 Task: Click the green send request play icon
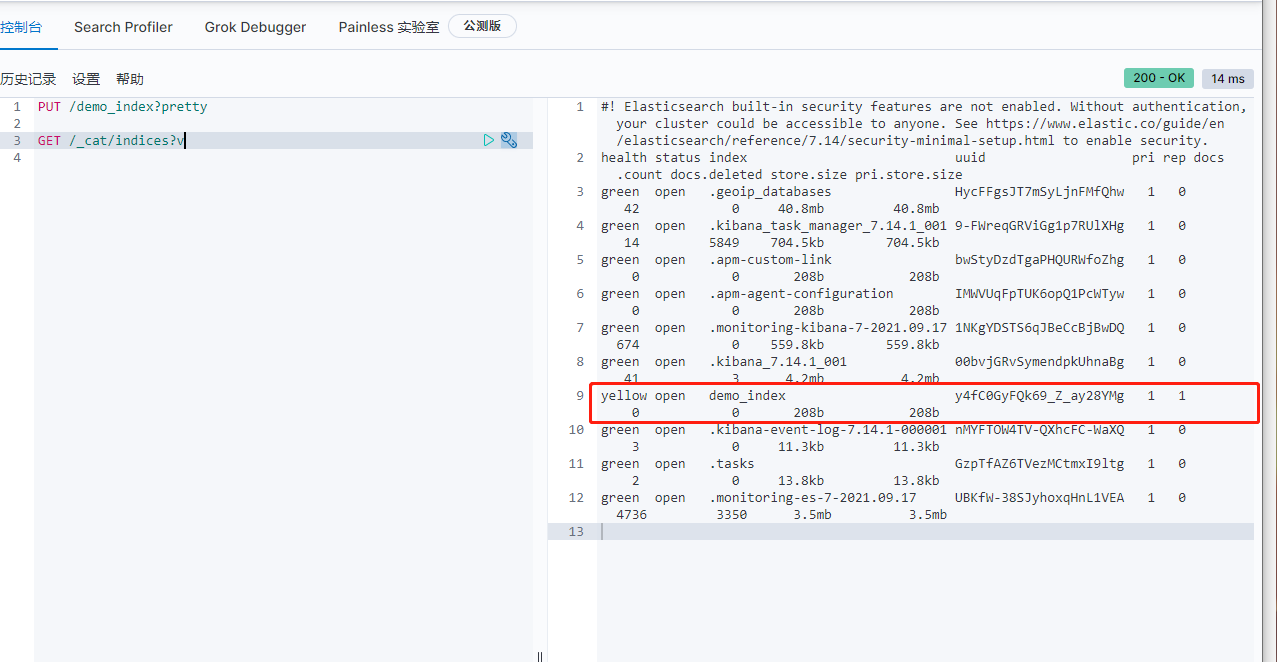tap(489, 140)
